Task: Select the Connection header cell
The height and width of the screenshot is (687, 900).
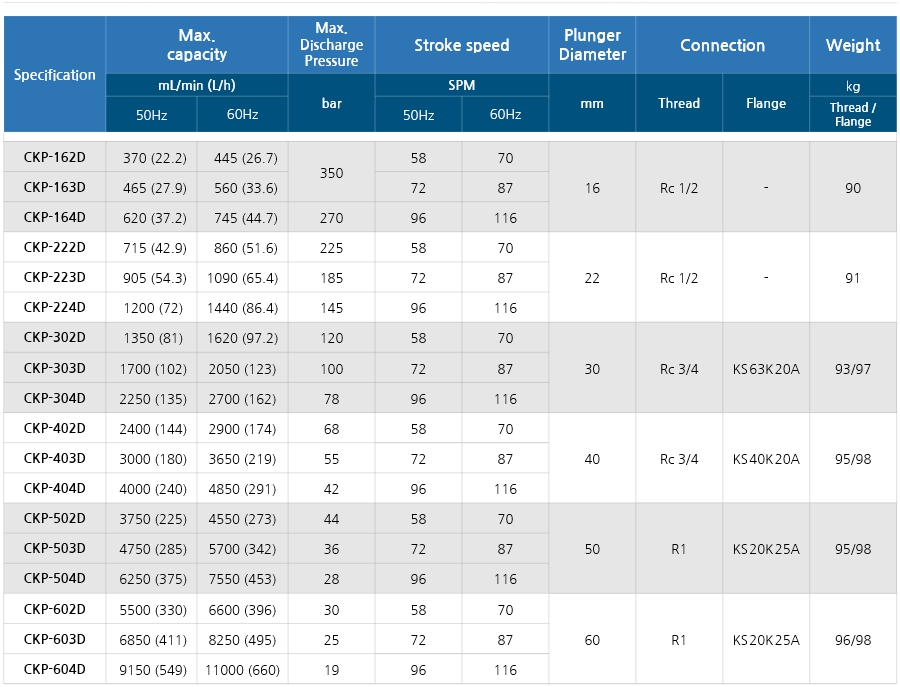Action: (x=722, y=45)
